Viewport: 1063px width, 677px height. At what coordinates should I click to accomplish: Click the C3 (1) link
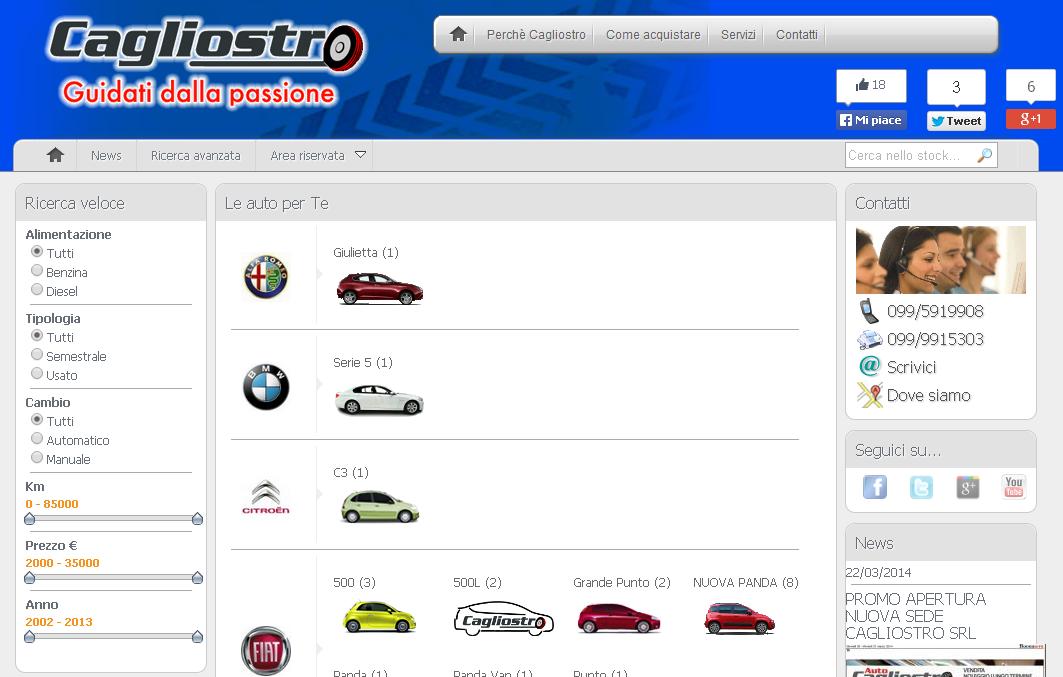(x=350, y=472)
